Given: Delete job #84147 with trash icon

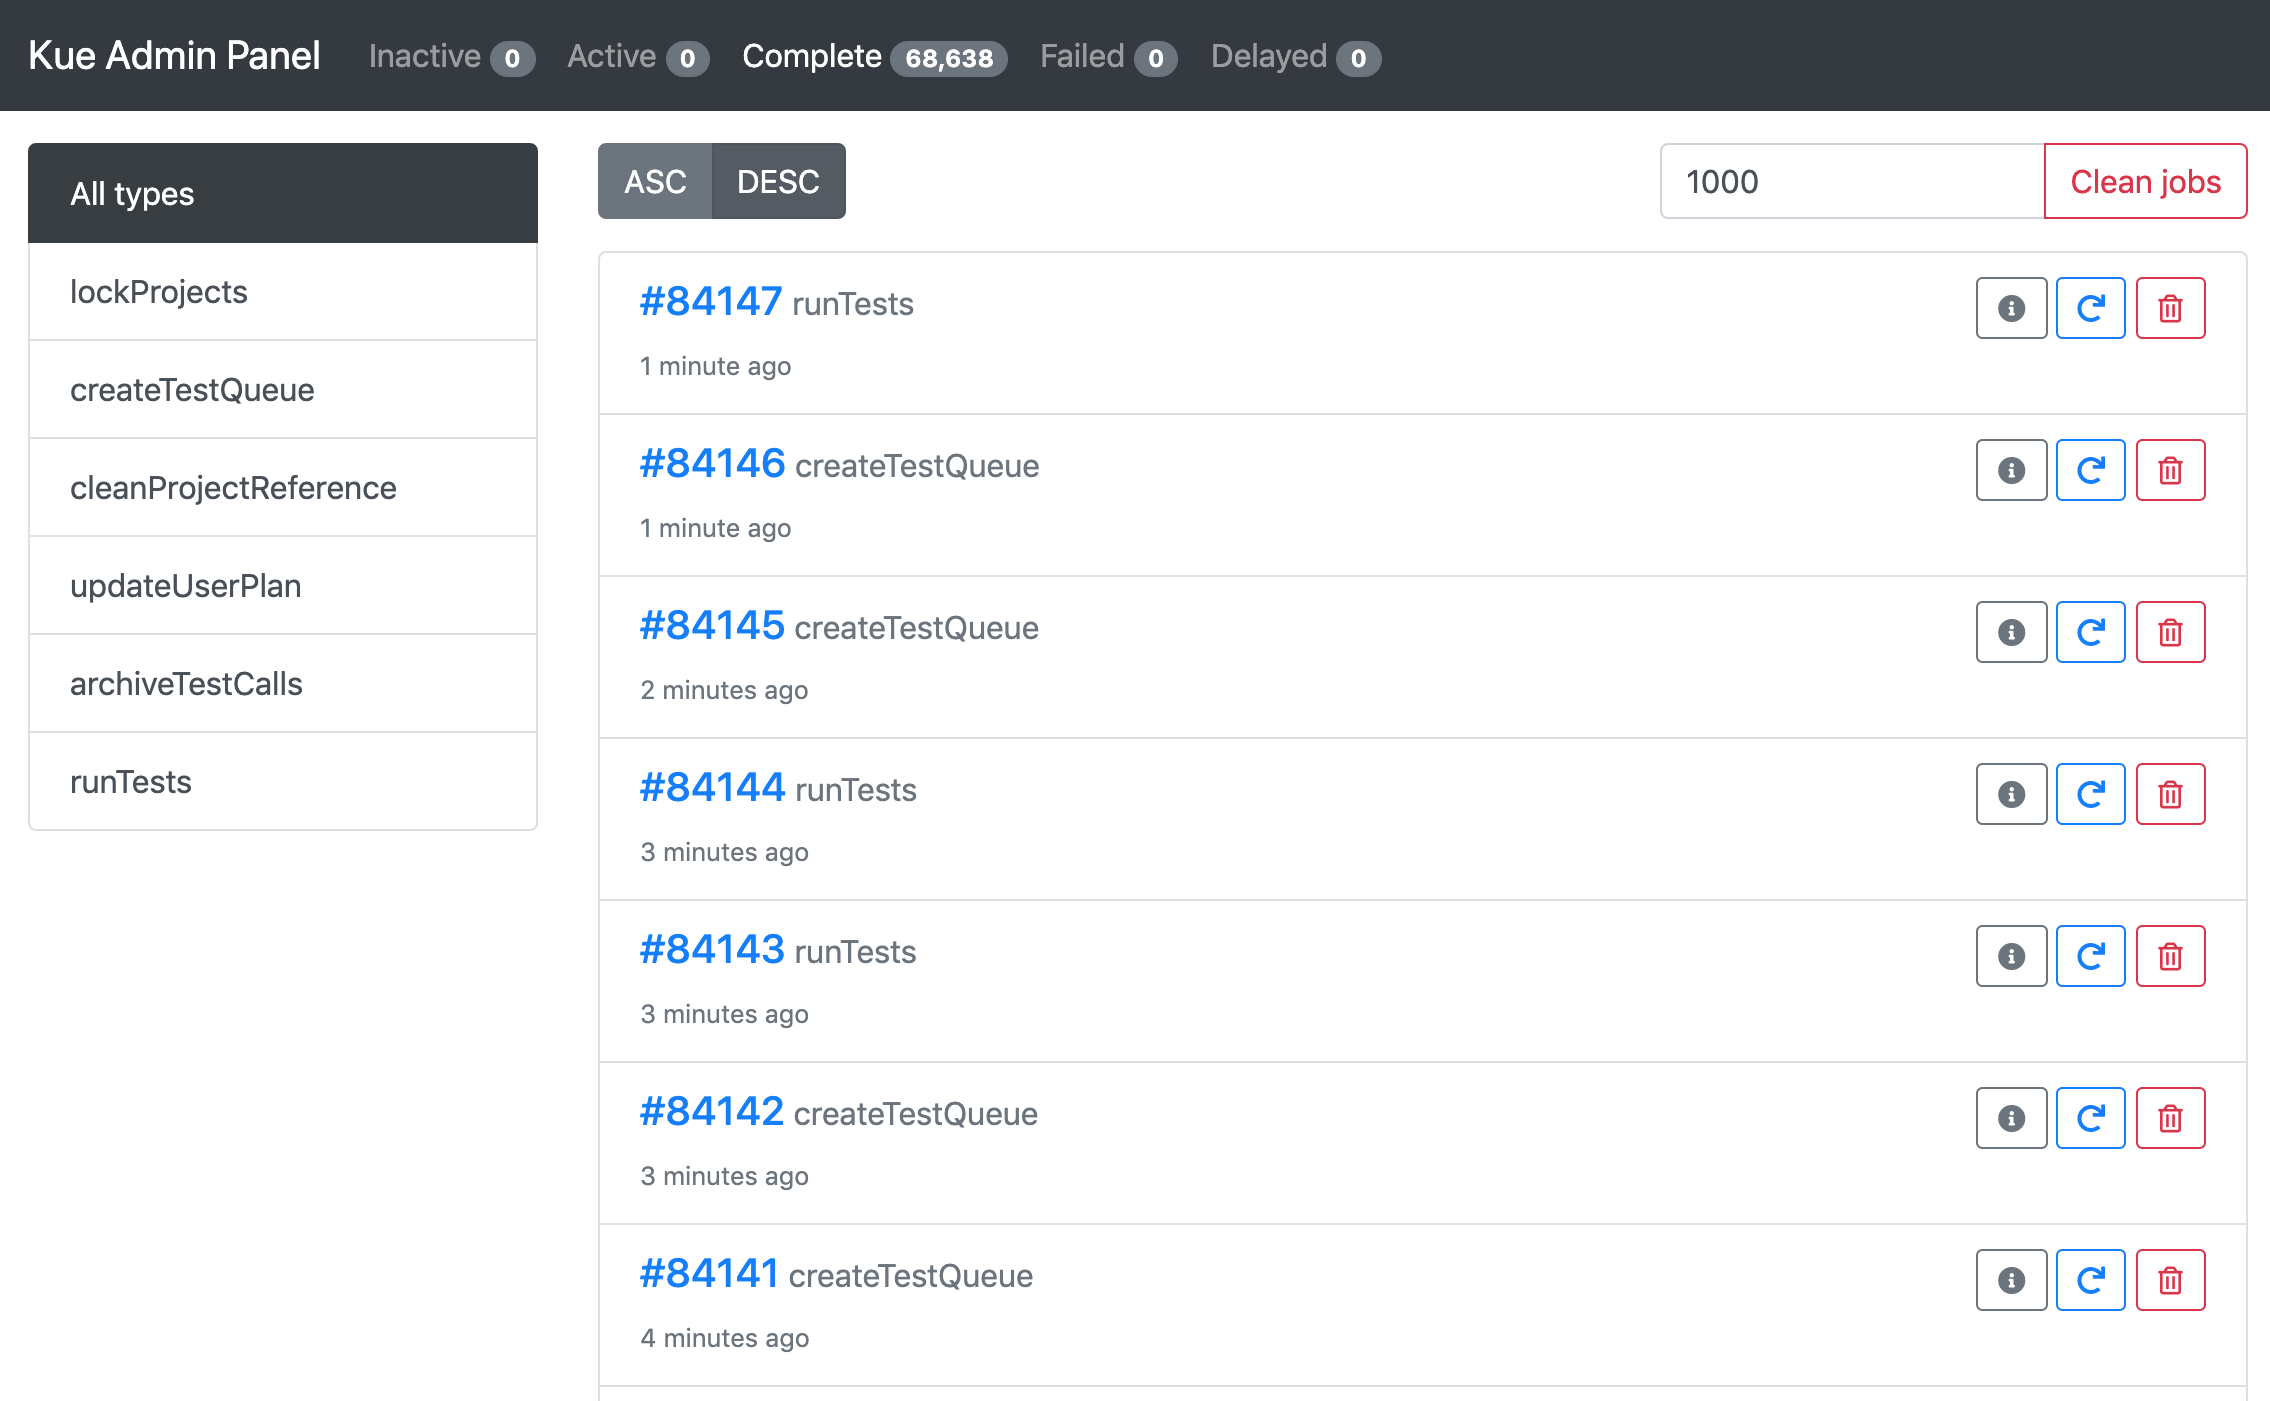Looking at the screenshot, I should click(2170, 308).
